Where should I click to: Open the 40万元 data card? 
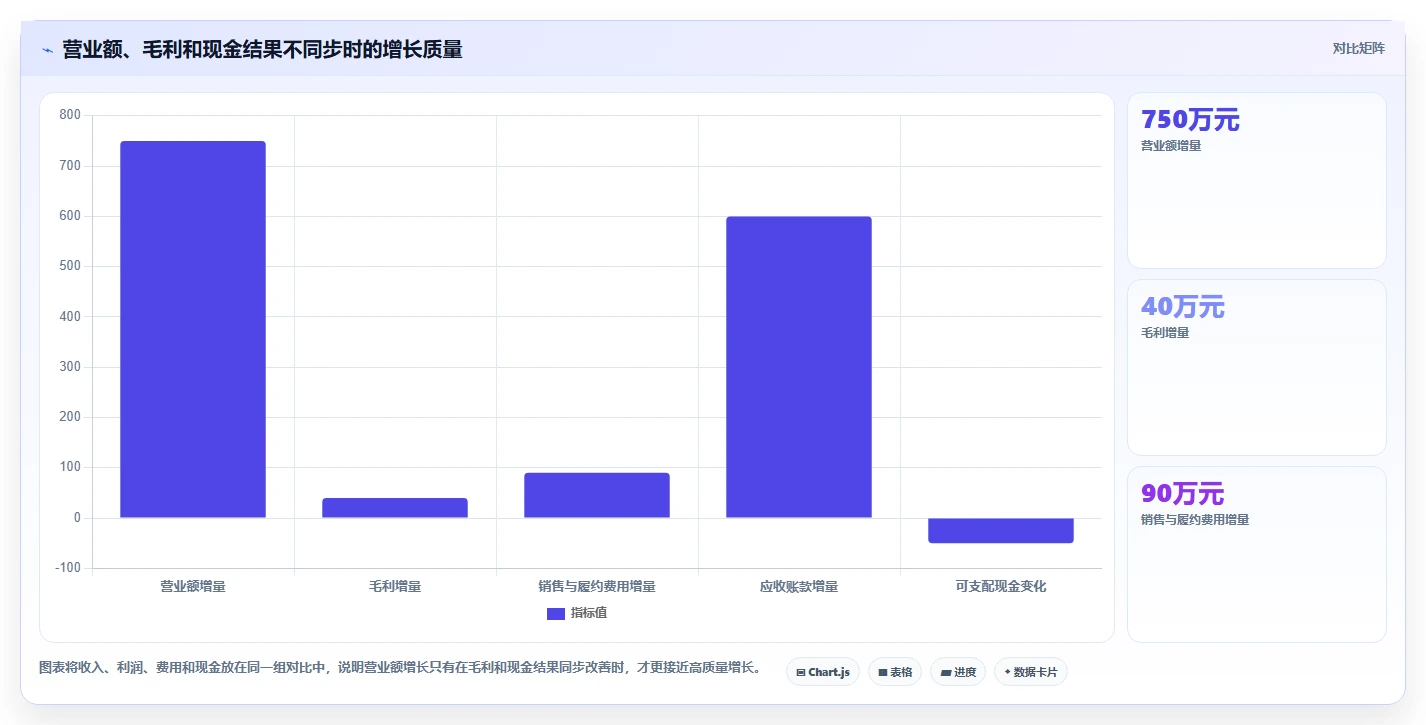coord(1257,367)
